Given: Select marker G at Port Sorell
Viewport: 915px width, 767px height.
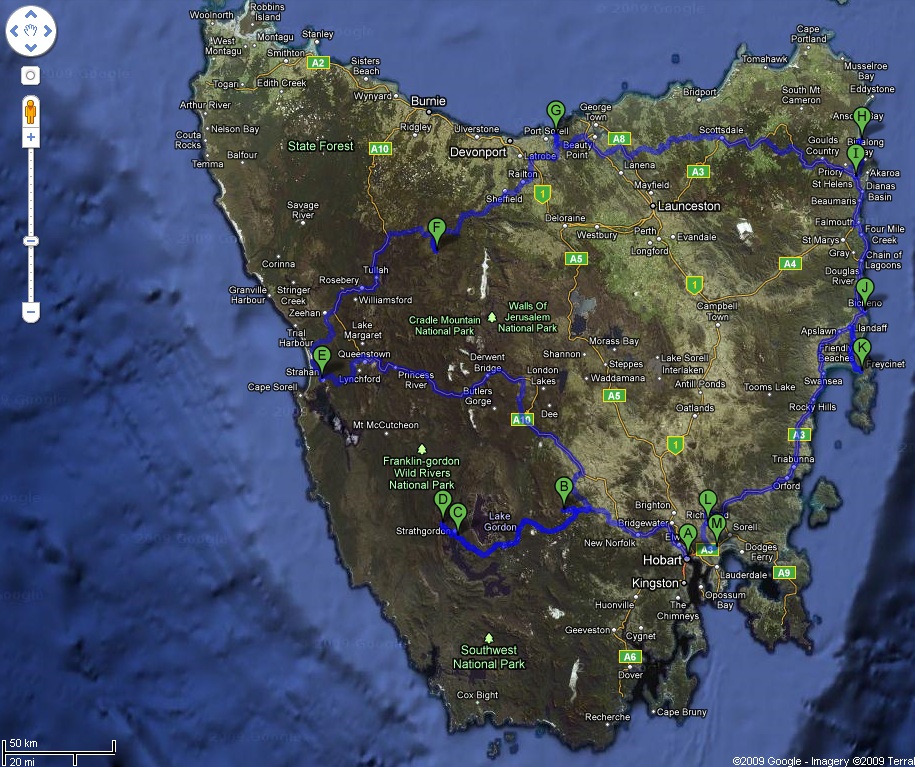Looking at the screenshot, I should pyautogui.click(x=556, y=112).
